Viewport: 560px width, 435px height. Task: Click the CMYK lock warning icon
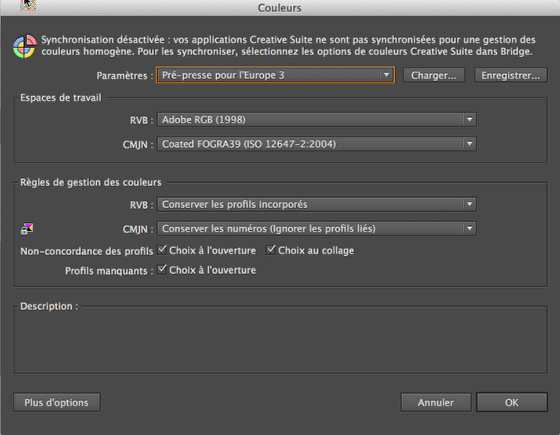click(27, 229)
